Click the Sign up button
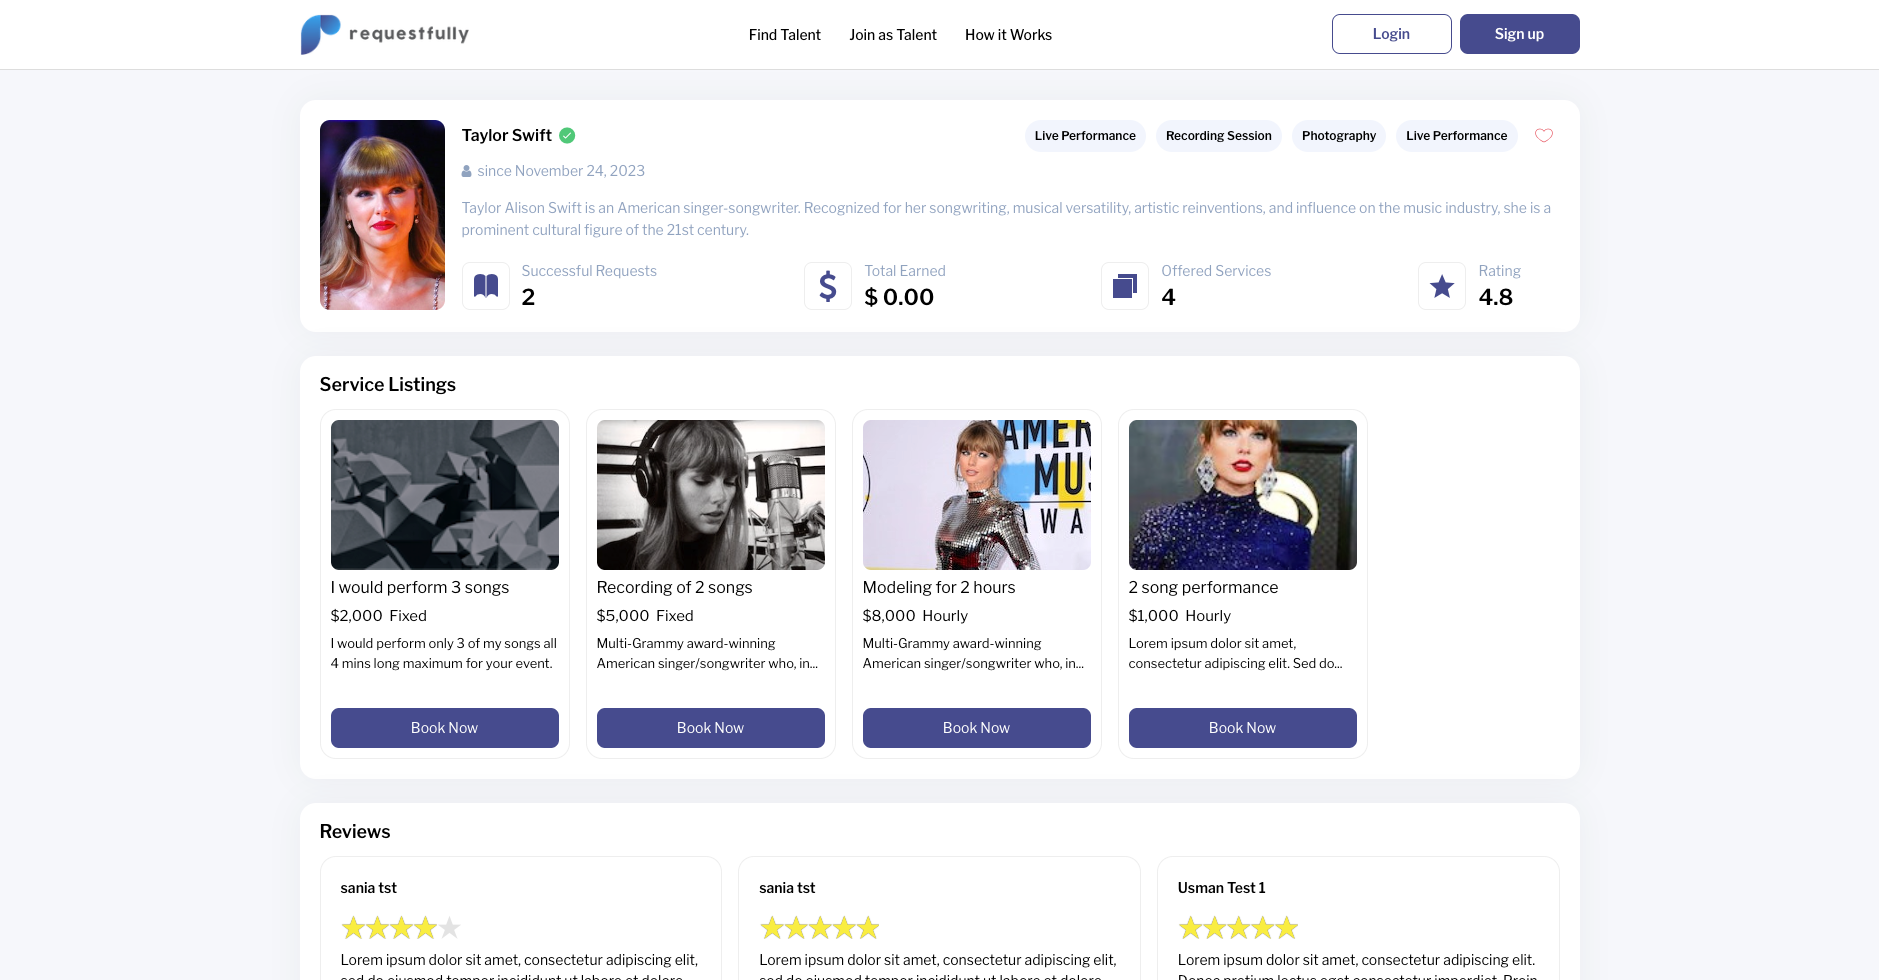 (x=1519, y=34)
